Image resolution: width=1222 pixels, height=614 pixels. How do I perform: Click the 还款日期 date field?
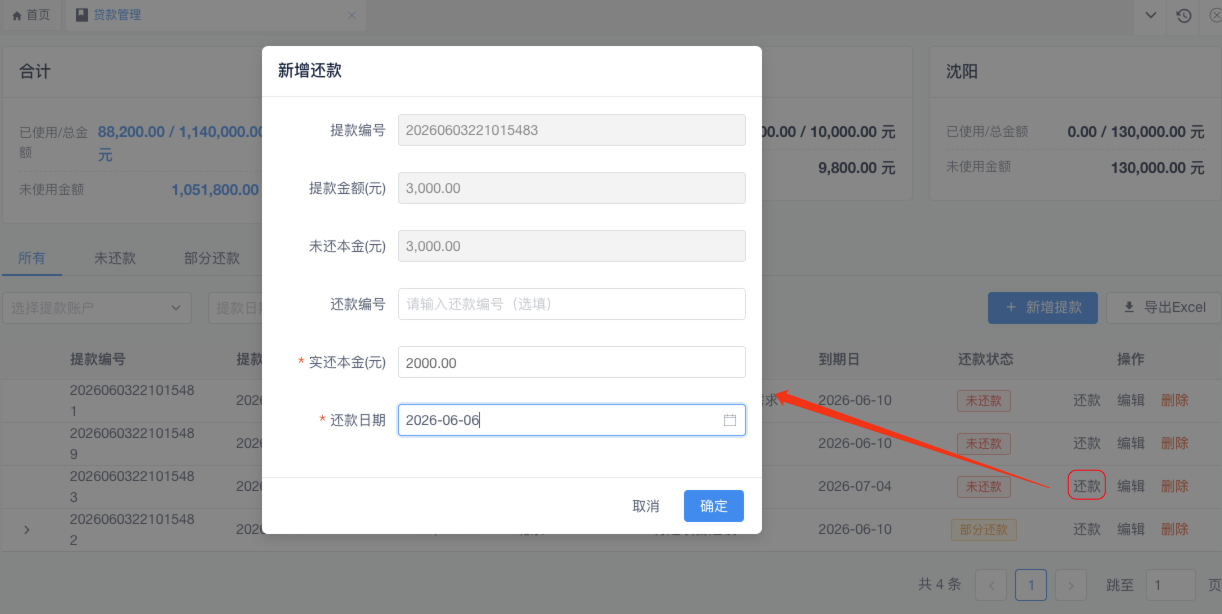pos(572,420)
